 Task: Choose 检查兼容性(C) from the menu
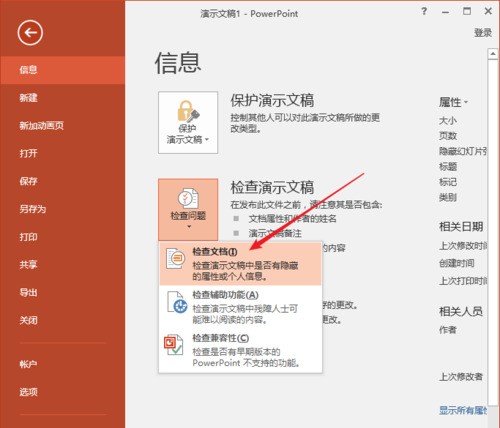point(240,350)
